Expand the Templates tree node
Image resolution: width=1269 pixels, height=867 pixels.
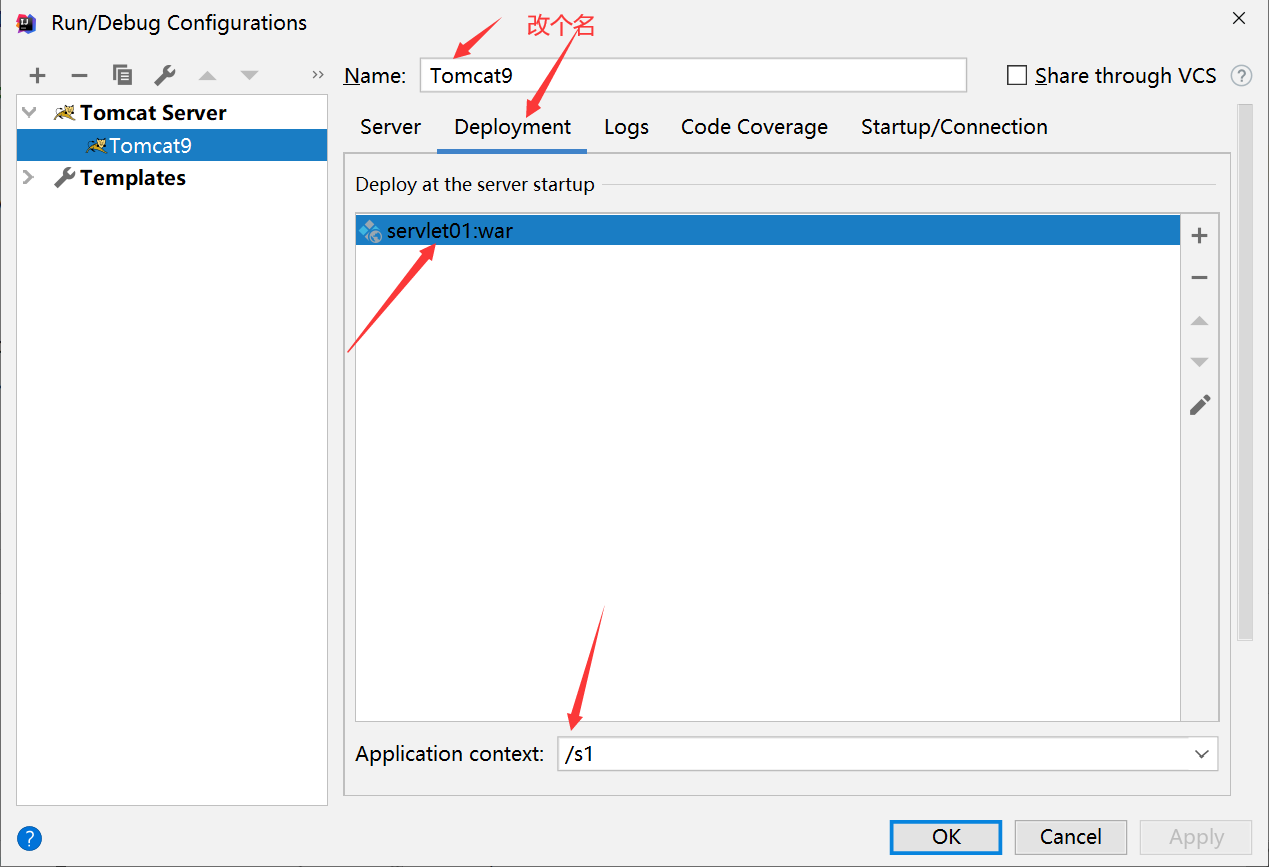pos(29,177)
